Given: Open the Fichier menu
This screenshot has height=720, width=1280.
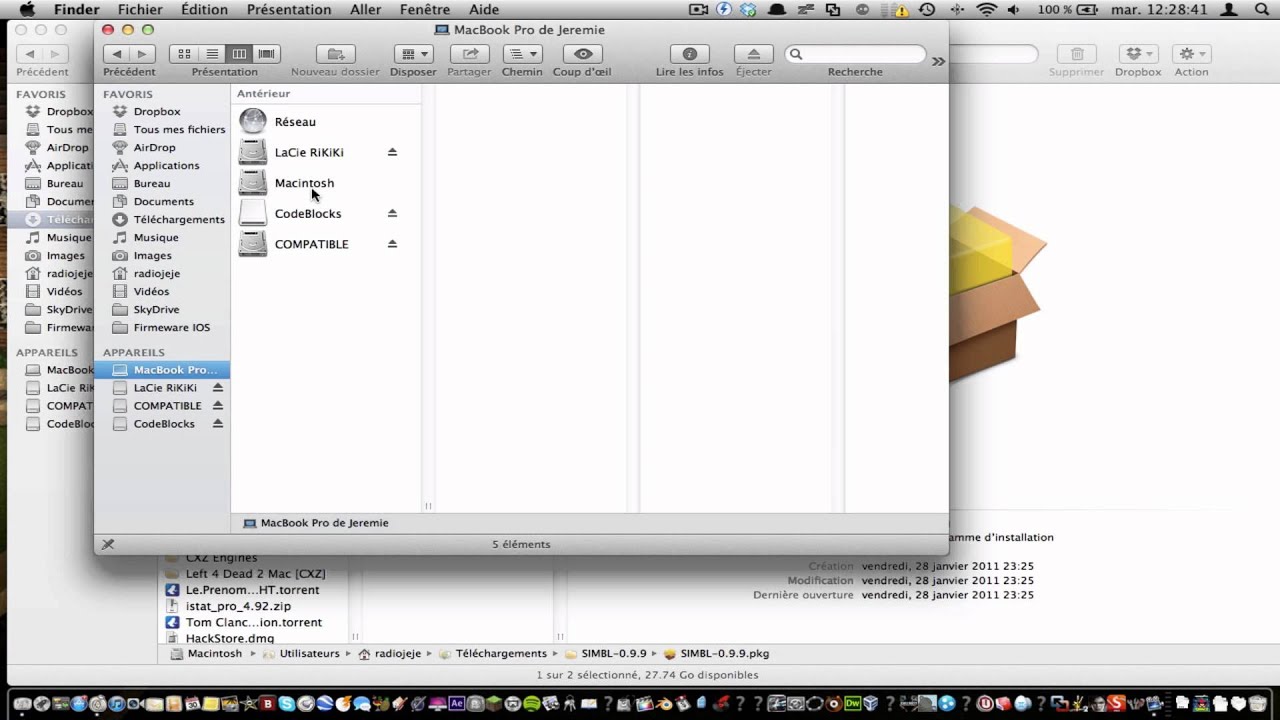Looking at the screenshot, I should coord(140,10).
